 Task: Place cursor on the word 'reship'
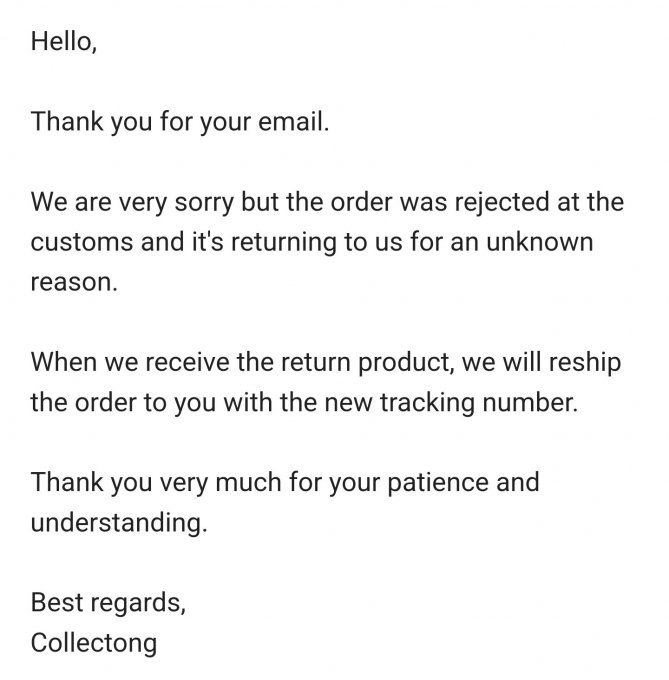coord(591,363)
